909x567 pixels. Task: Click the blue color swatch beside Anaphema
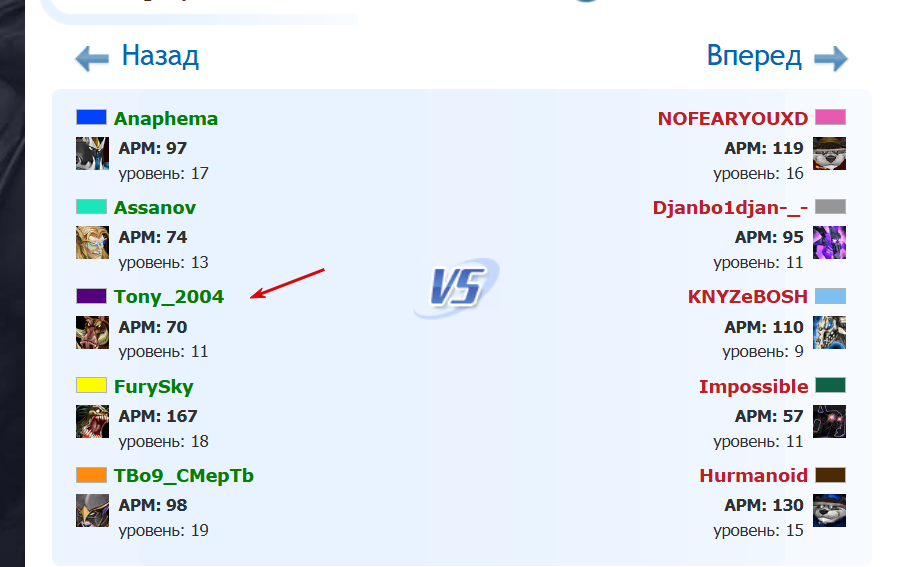[x=91, y=118]
